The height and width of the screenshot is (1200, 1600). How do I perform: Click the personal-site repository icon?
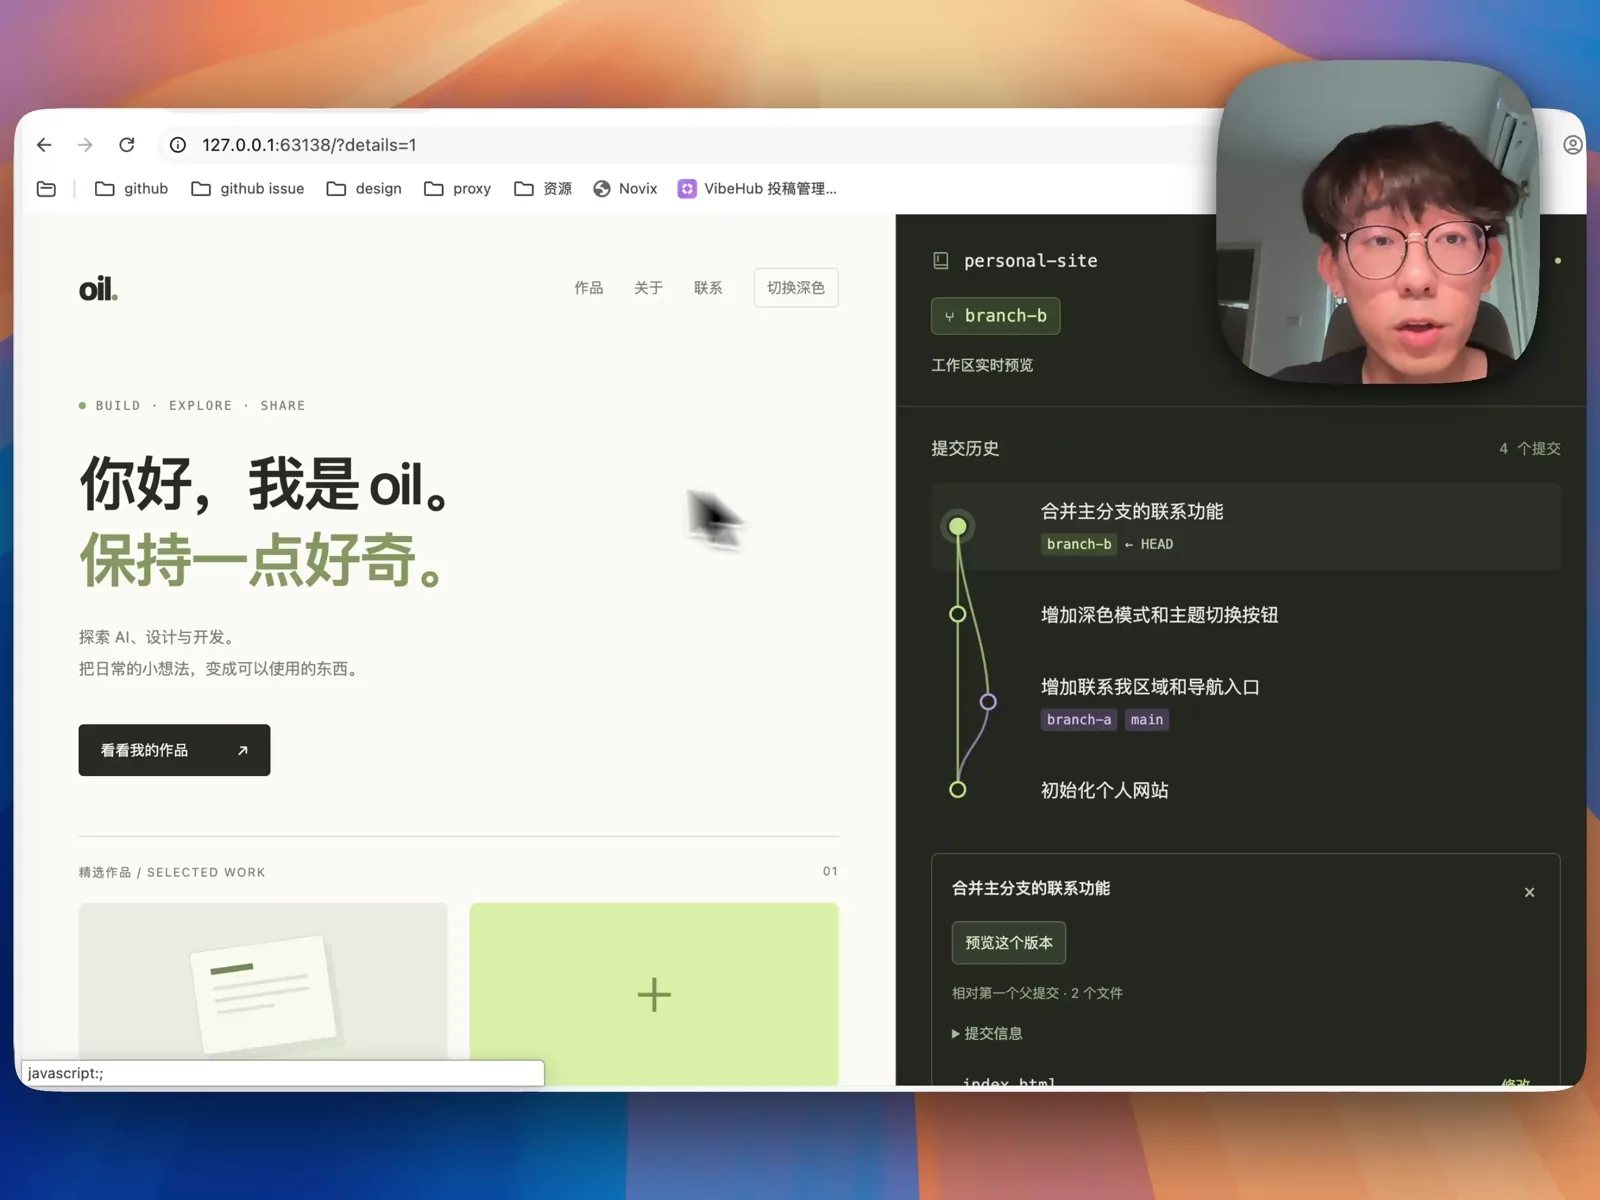(x=941, y=261)
